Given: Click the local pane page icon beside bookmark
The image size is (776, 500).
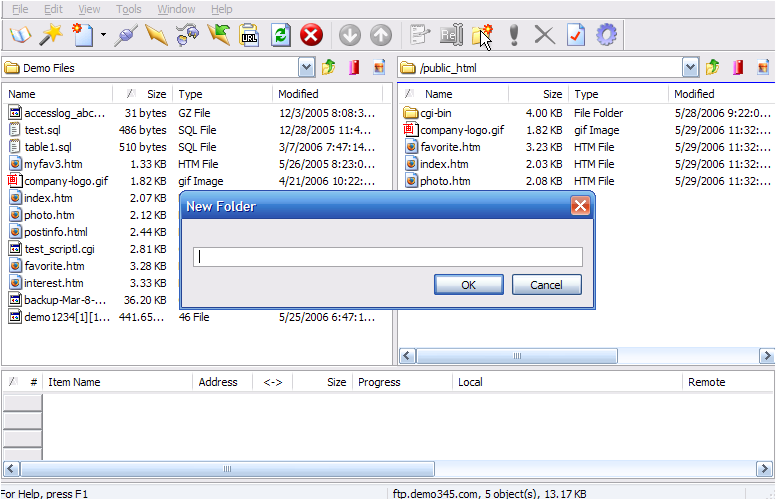Looking at the screenshot, I should 379,67.
